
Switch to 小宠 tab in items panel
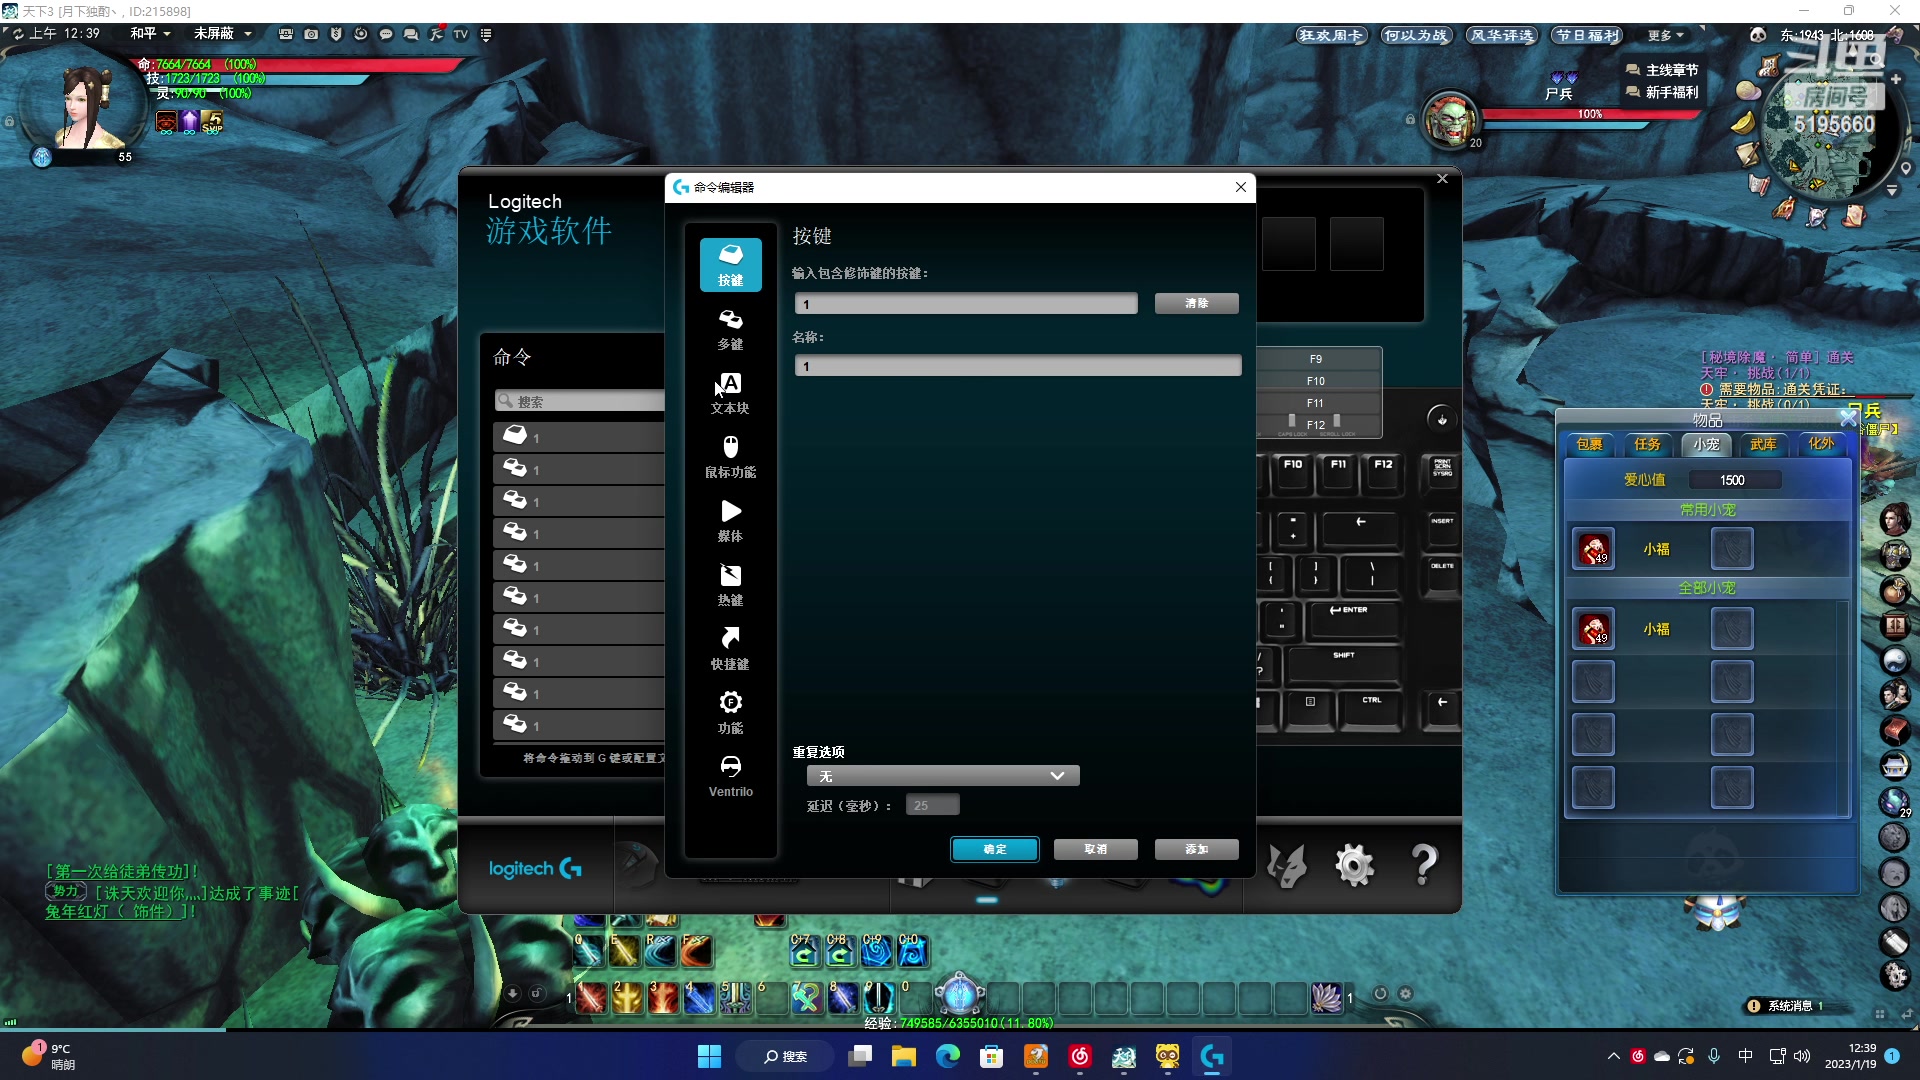coord(1706,444)
